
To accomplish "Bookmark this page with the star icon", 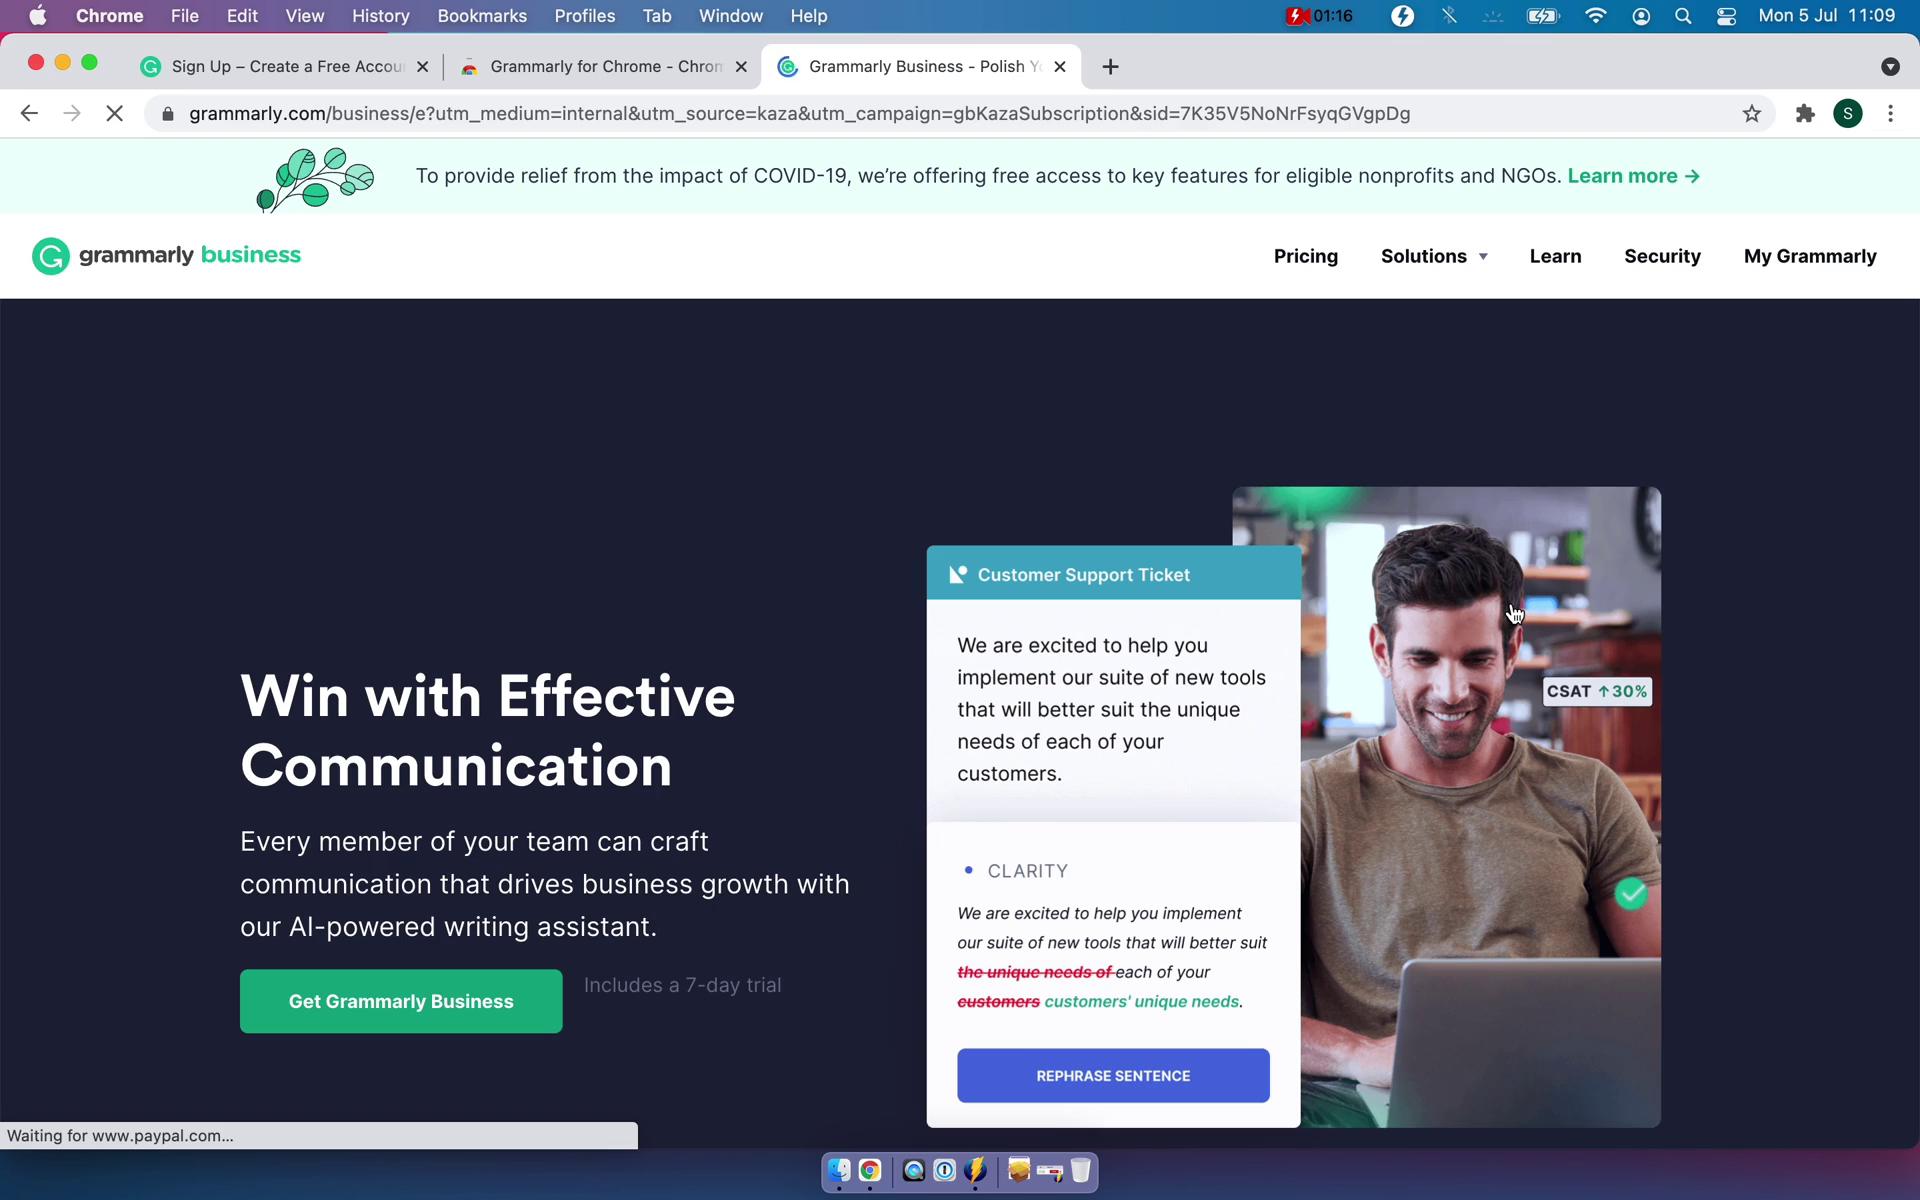I will tap(1751, 114).
